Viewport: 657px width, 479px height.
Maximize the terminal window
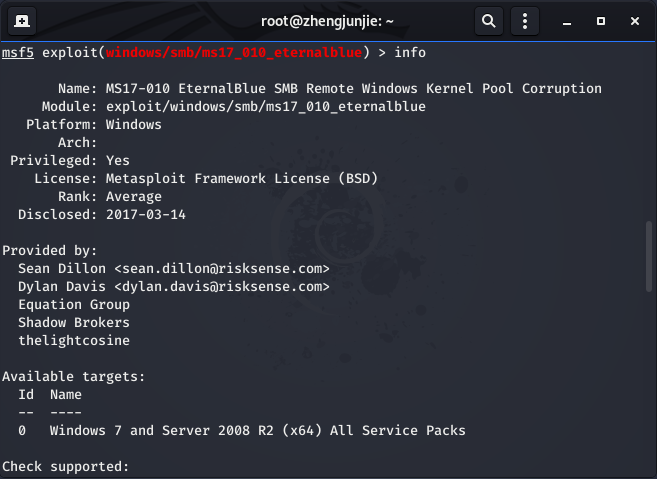point(601,21)
